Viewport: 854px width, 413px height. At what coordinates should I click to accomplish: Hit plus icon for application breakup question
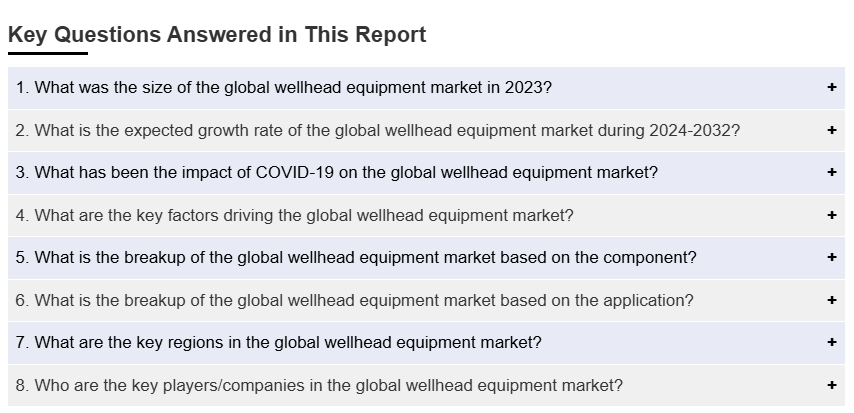tap(831, 300)
